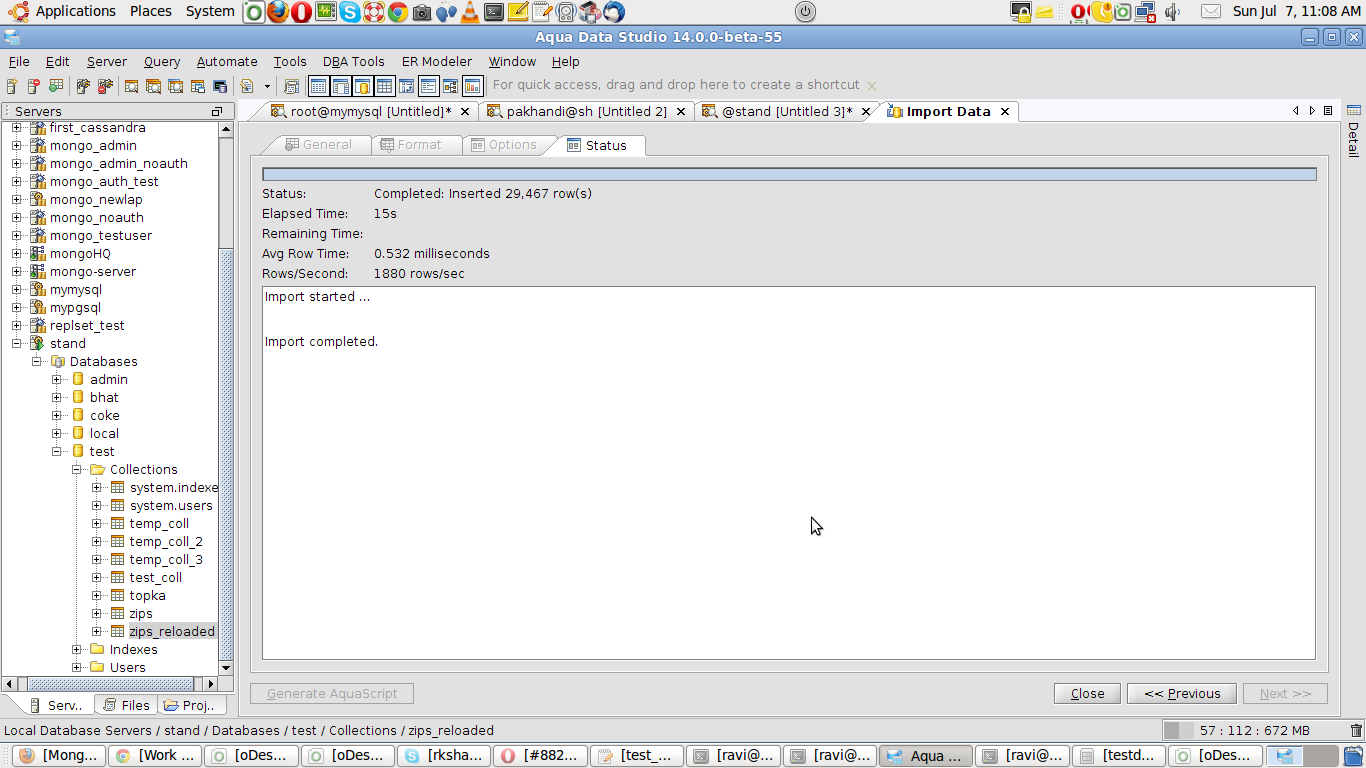Click the green-dot table toolbar icon
The height and width of the screenshot is (768, 1366).
coord(56,86)
